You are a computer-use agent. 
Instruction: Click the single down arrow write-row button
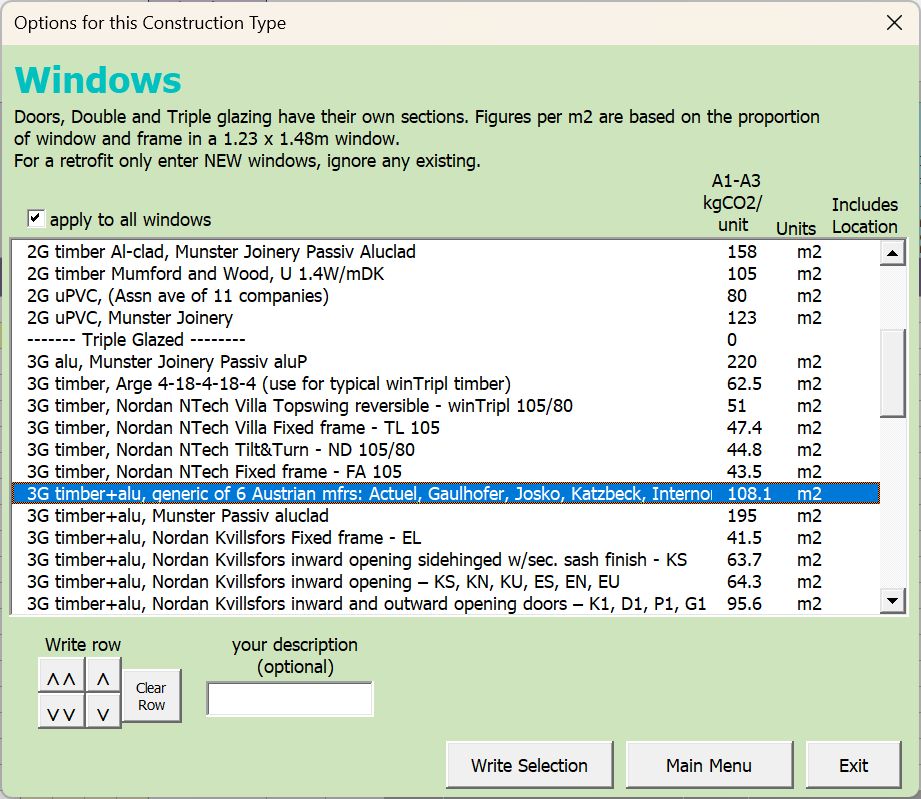103,714
